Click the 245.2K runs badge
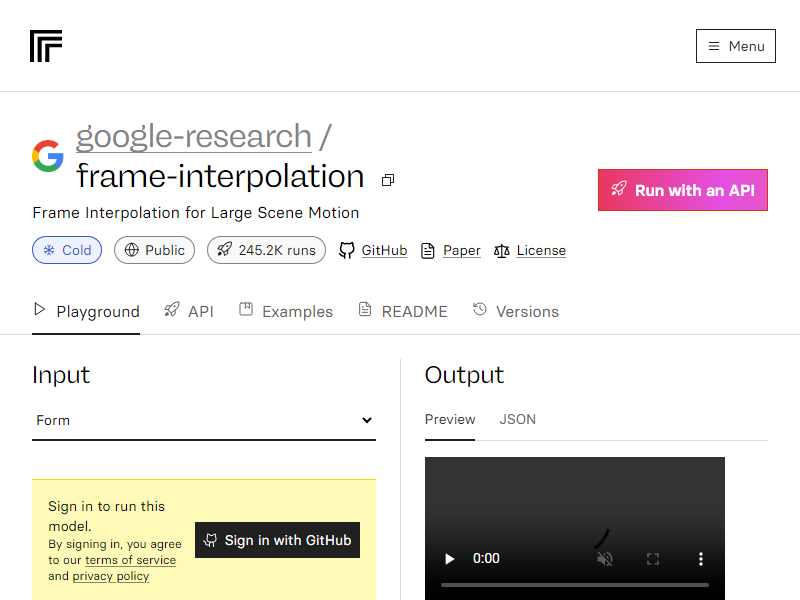 tap(266, 250)
